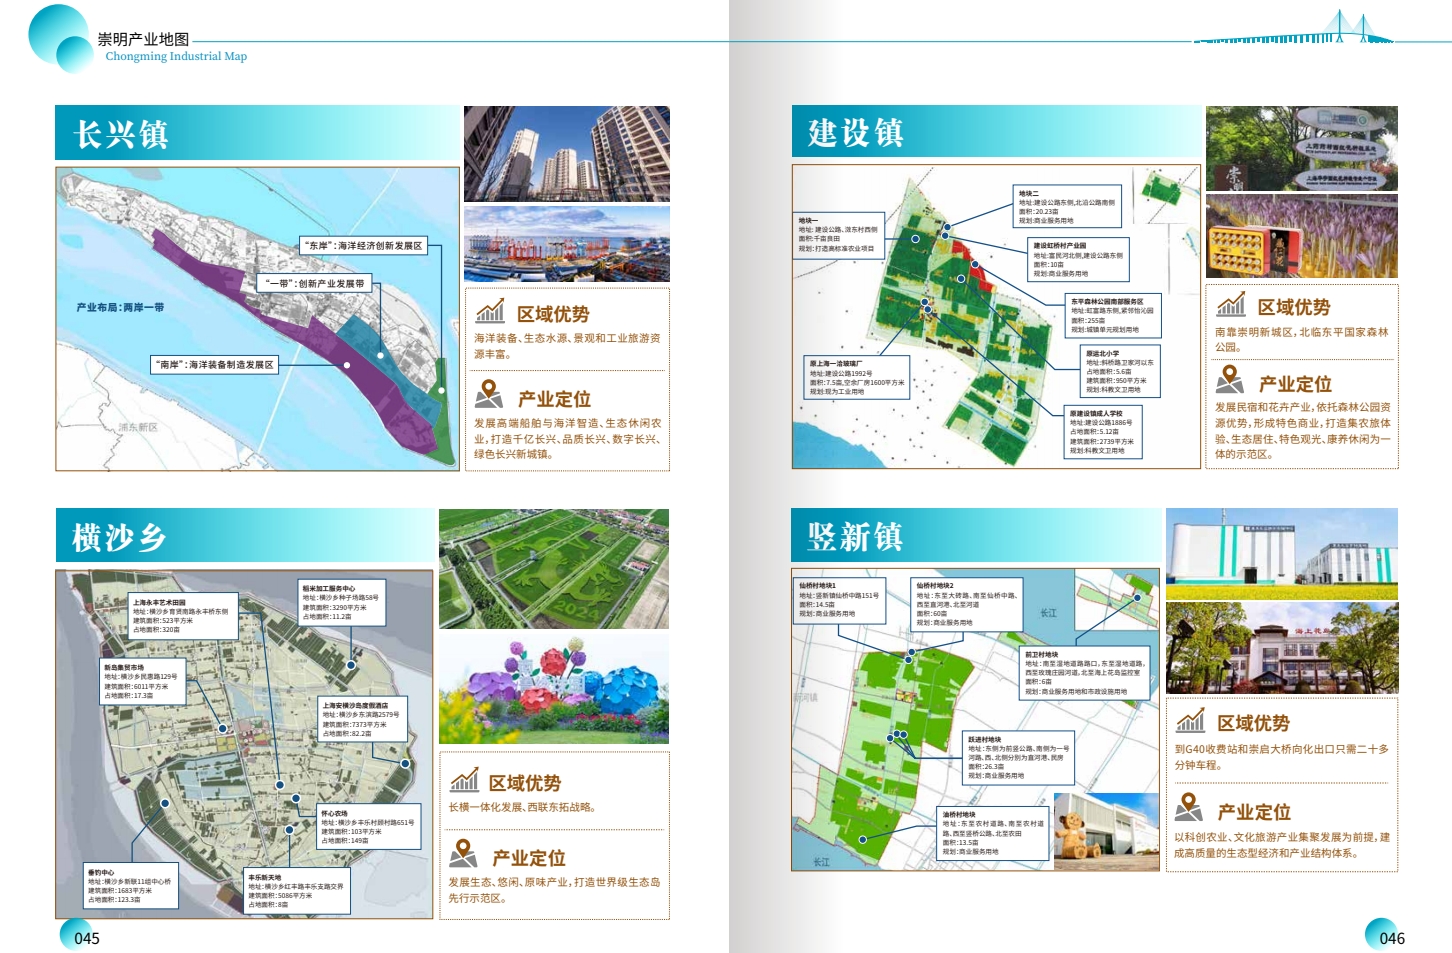1452x953 pixels.
Task: Click the location pin icon in 建设镇 产业定位
Action: [x=1229, y=380]
